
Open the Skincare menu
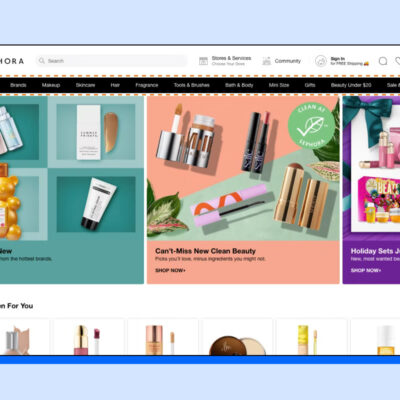point(85,85)
